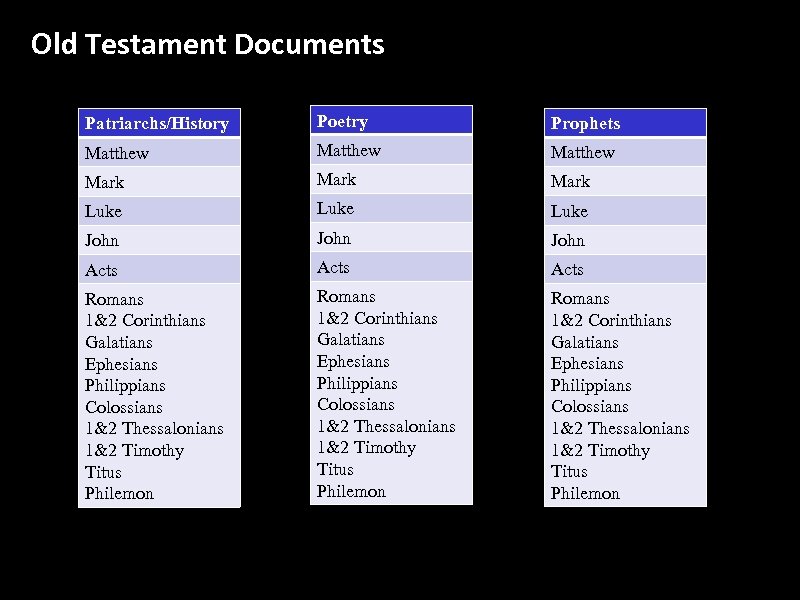Image resolution: width=800 pixels, height=600 pixels.
Task: Click Titus in the Prophets table
Action: coord(569,471)
